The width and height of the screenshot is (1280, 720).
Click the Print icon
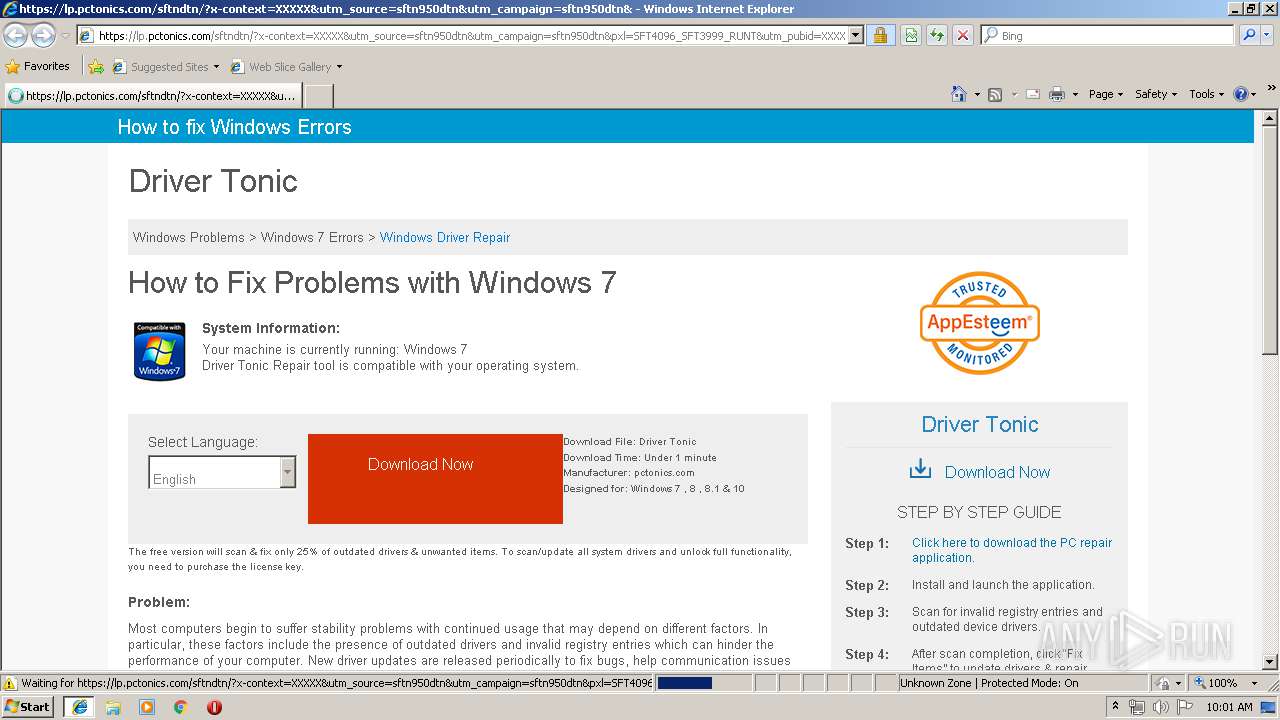(x=1057, y=94)
